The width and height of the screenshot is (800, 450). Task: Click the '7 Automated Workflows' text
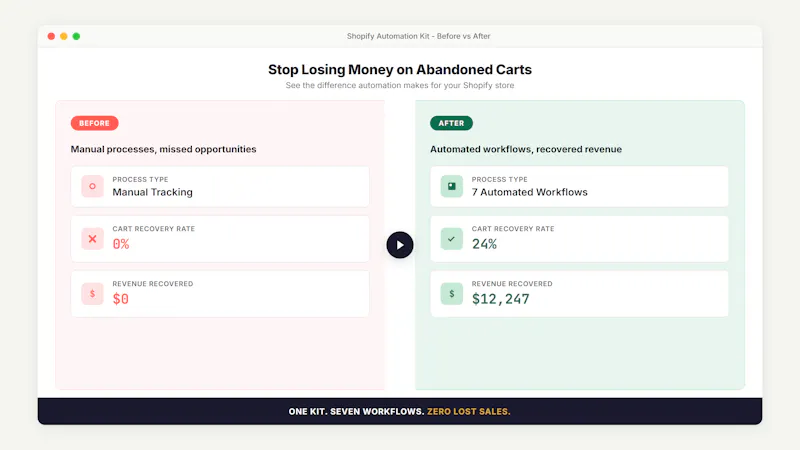coord(530,192)
